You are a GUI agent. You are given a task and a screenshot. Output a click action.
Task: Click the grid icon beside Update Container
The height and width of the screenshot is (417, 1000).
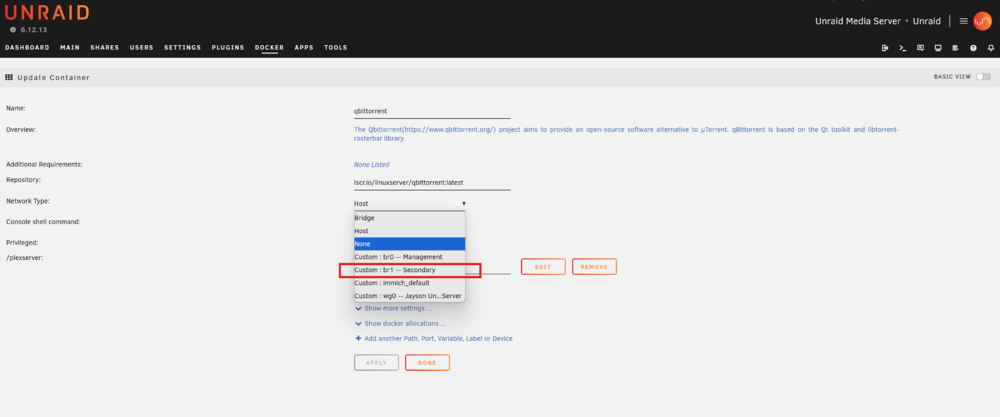click(x=9, y=77)
